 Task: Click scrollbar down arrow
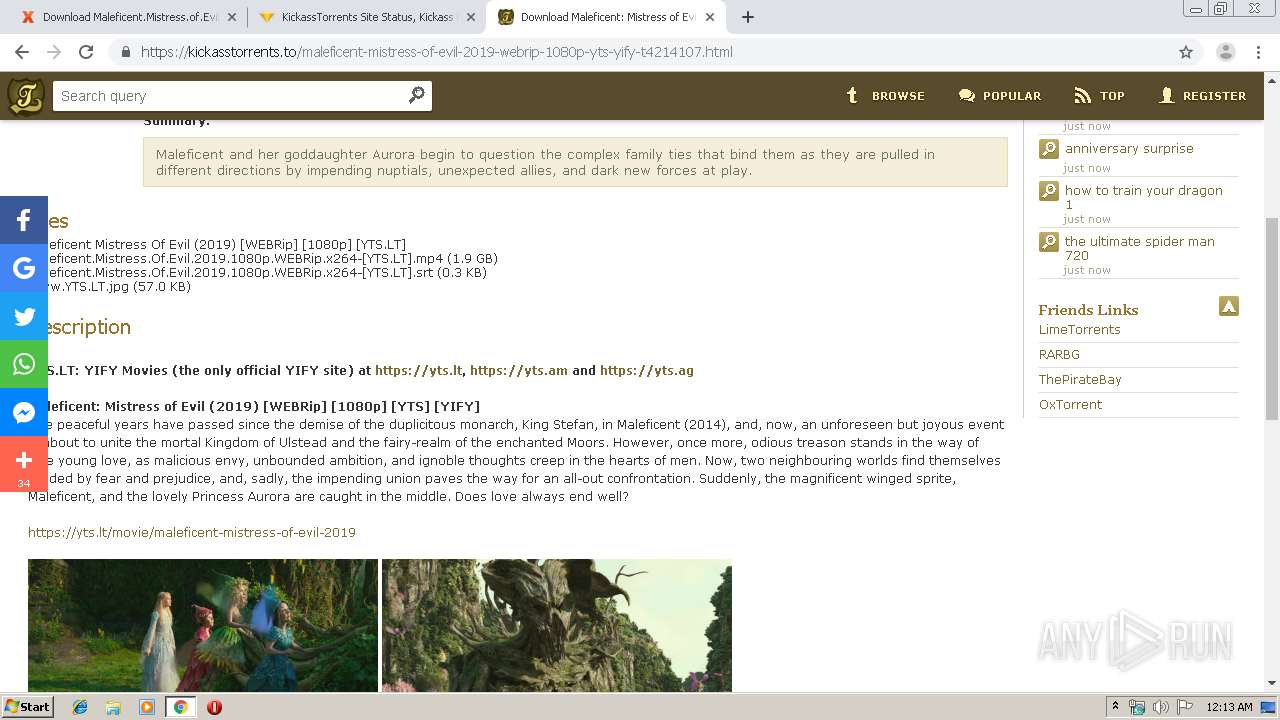point(1272,683)
